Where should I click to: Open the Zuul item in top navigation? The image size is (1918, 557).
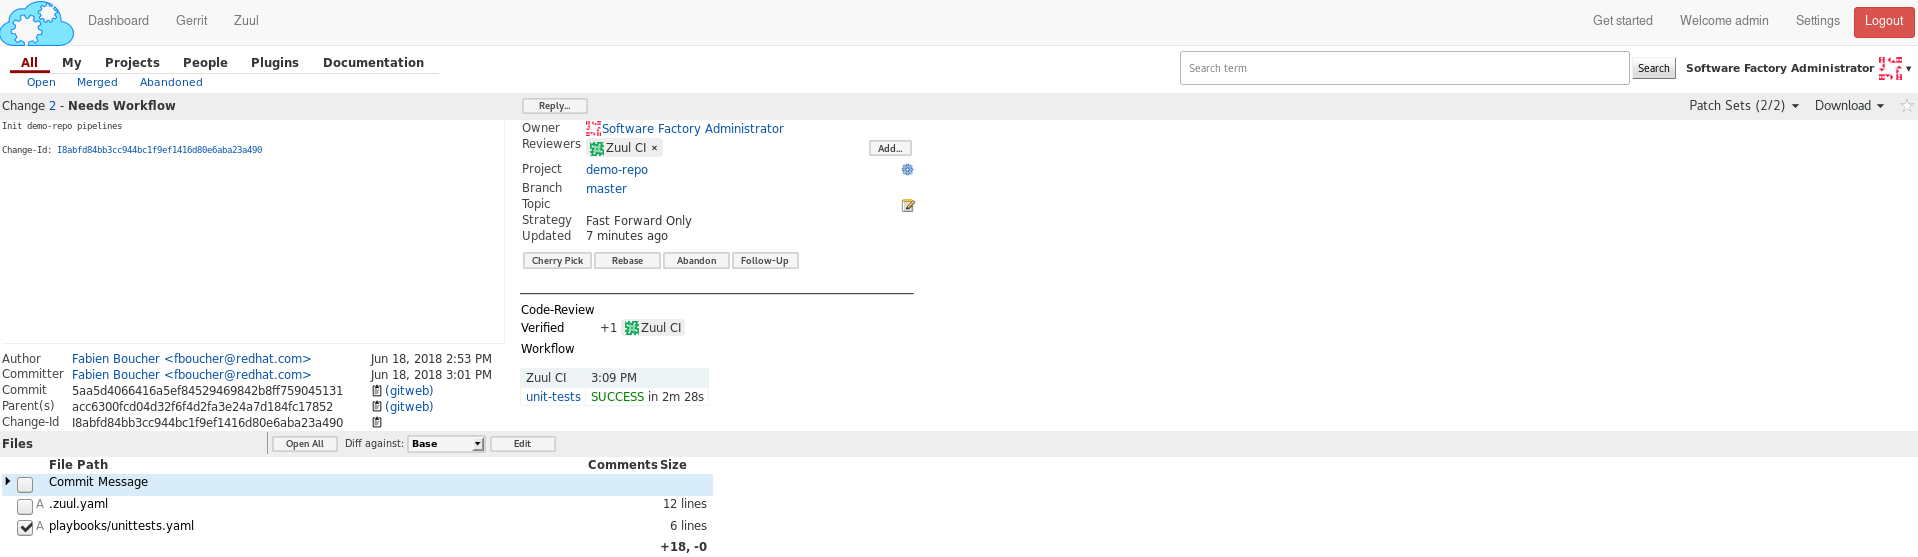point(246,21)
